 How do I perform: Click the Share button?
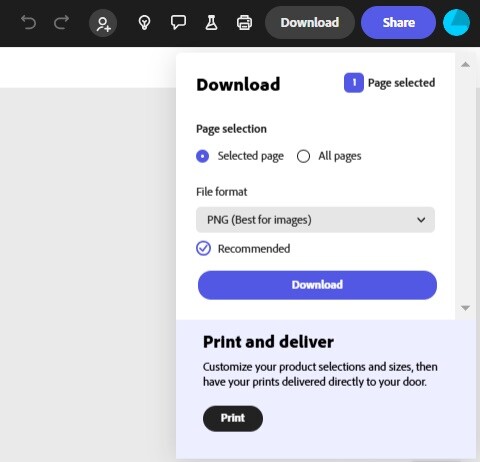click(398, 23)
